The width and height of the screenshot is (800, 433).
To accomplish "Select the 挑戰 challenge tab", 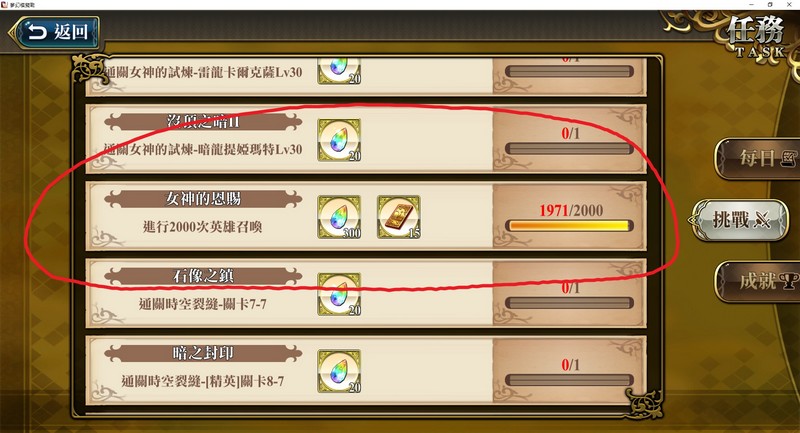I will pos(740,220).
